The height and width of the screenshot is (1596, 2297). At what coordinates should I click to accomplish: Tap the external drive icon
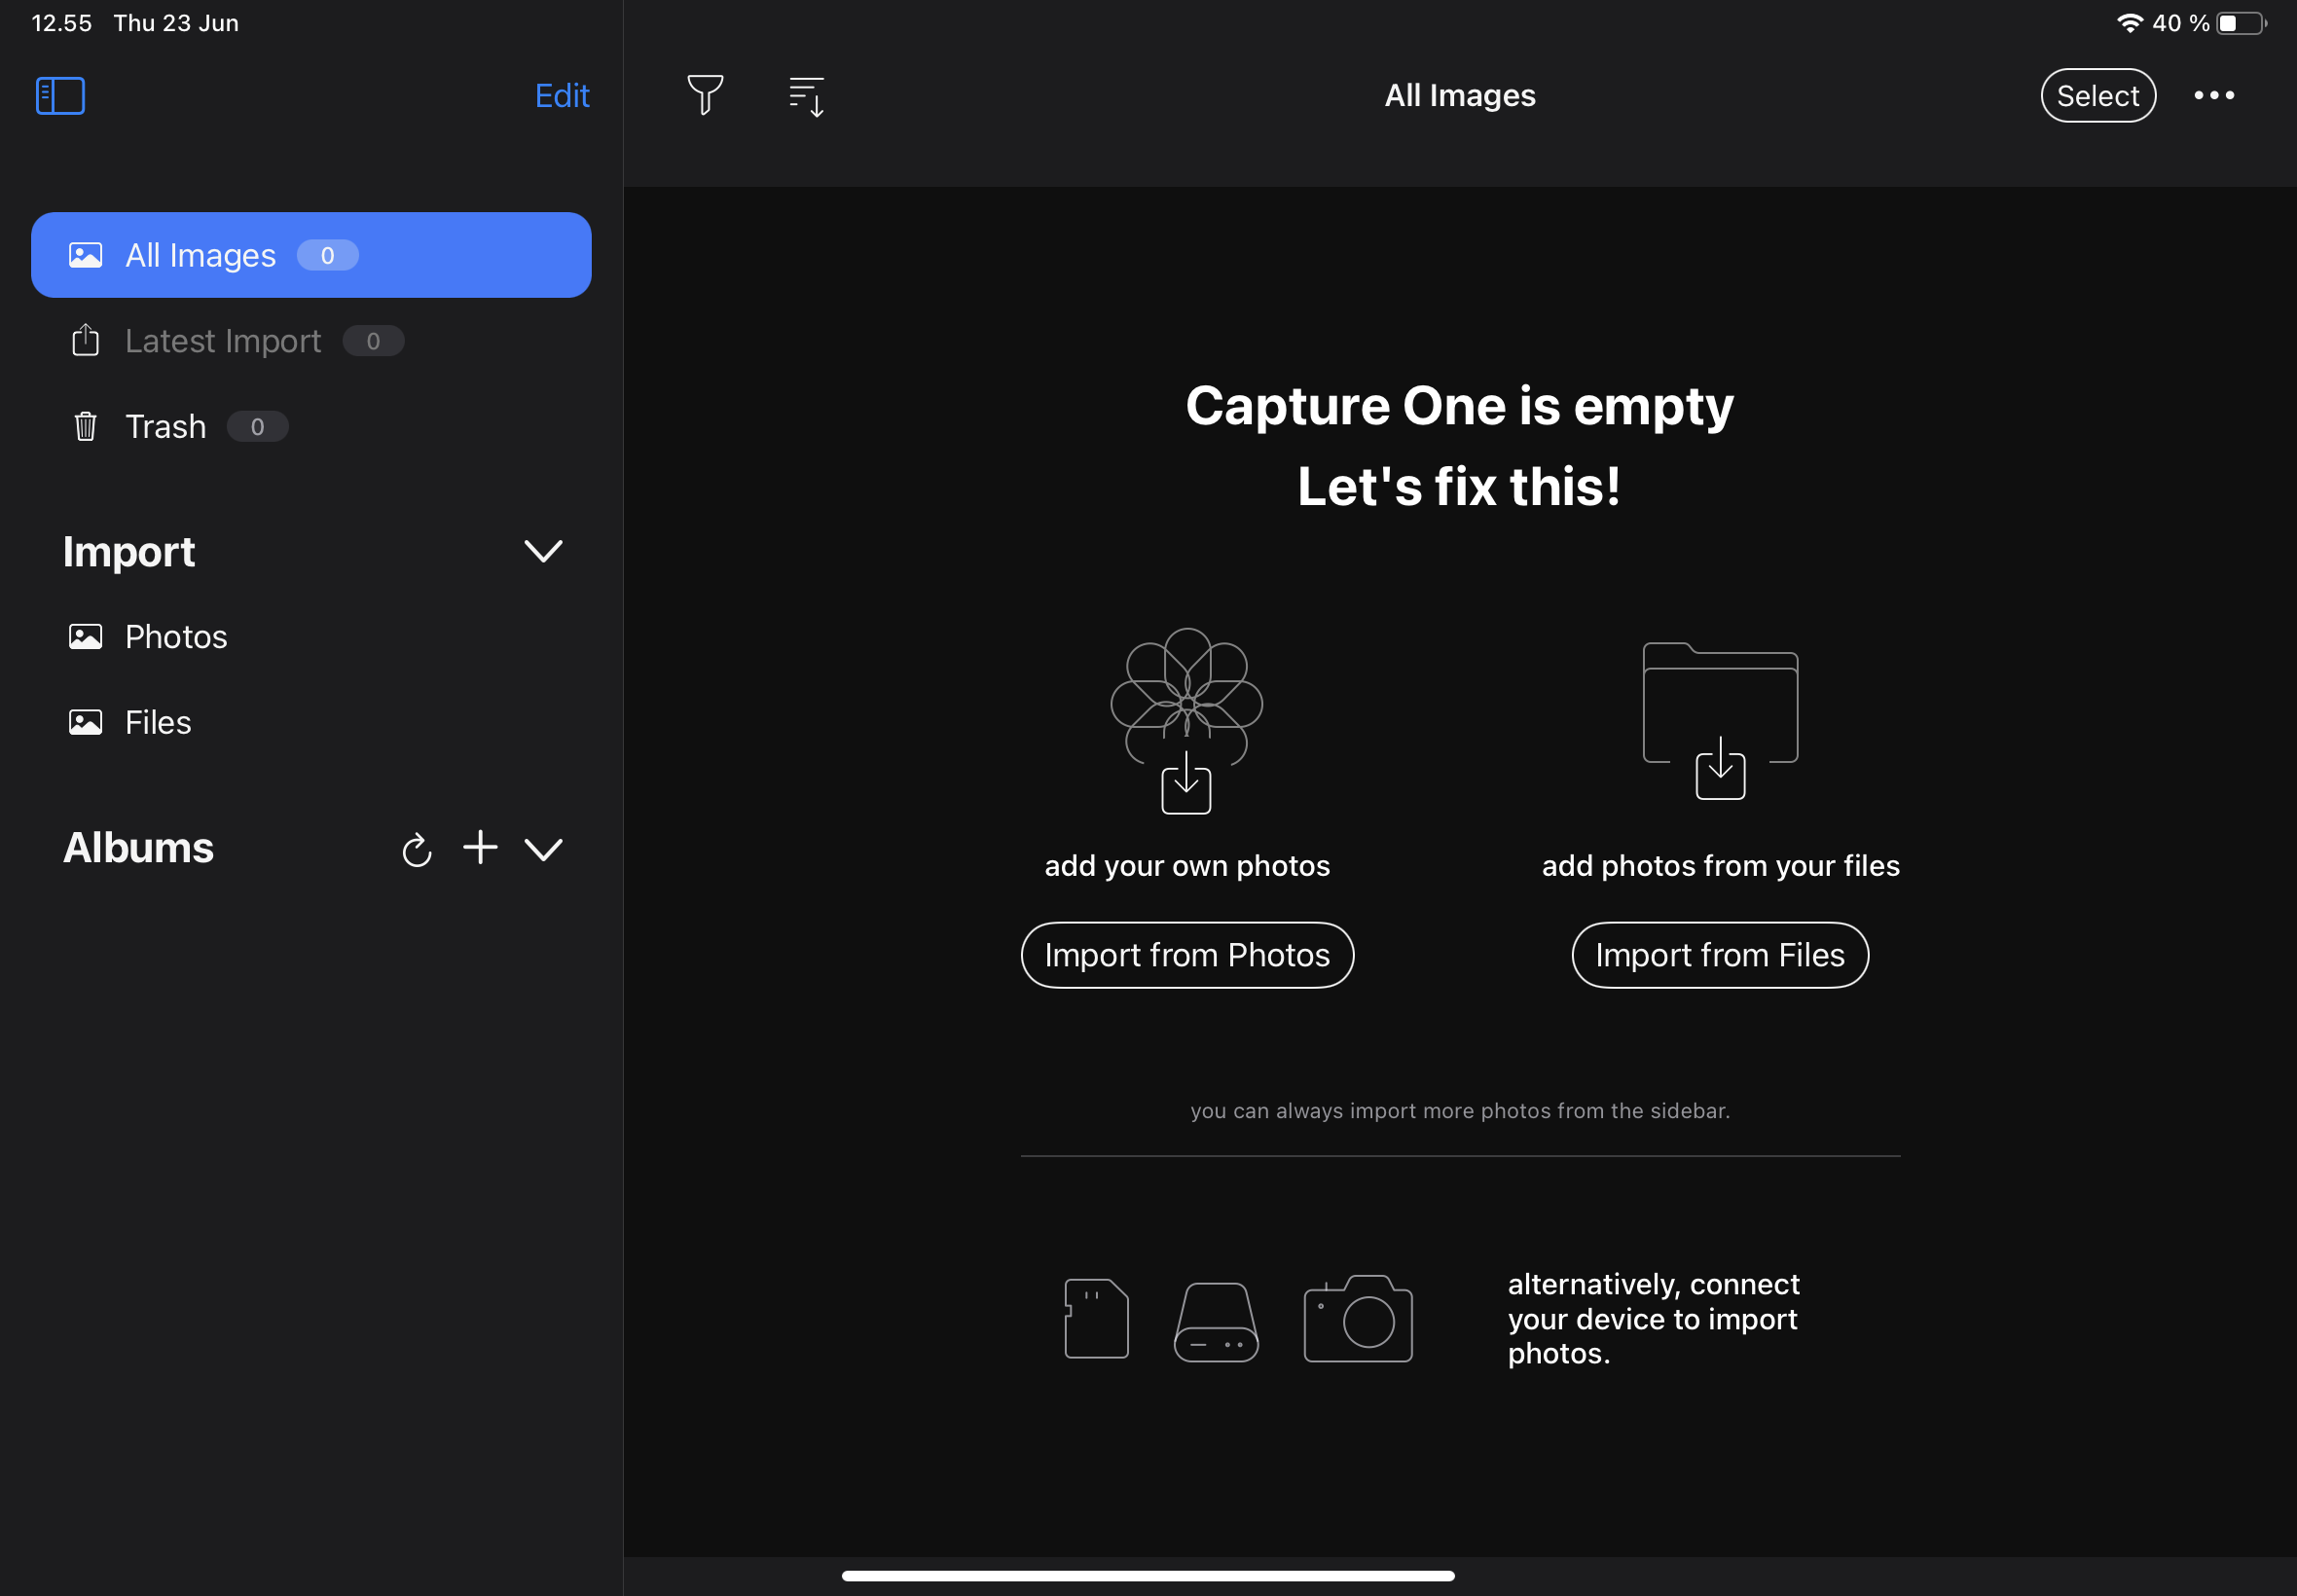coord(1216,1322)
